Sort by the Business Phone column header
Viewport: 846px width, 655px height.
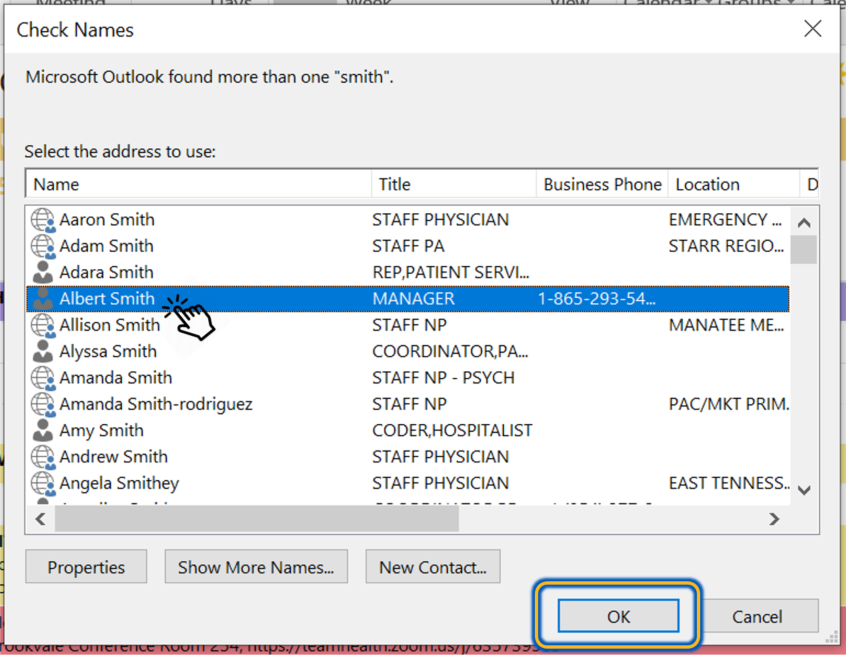(602, 185)
